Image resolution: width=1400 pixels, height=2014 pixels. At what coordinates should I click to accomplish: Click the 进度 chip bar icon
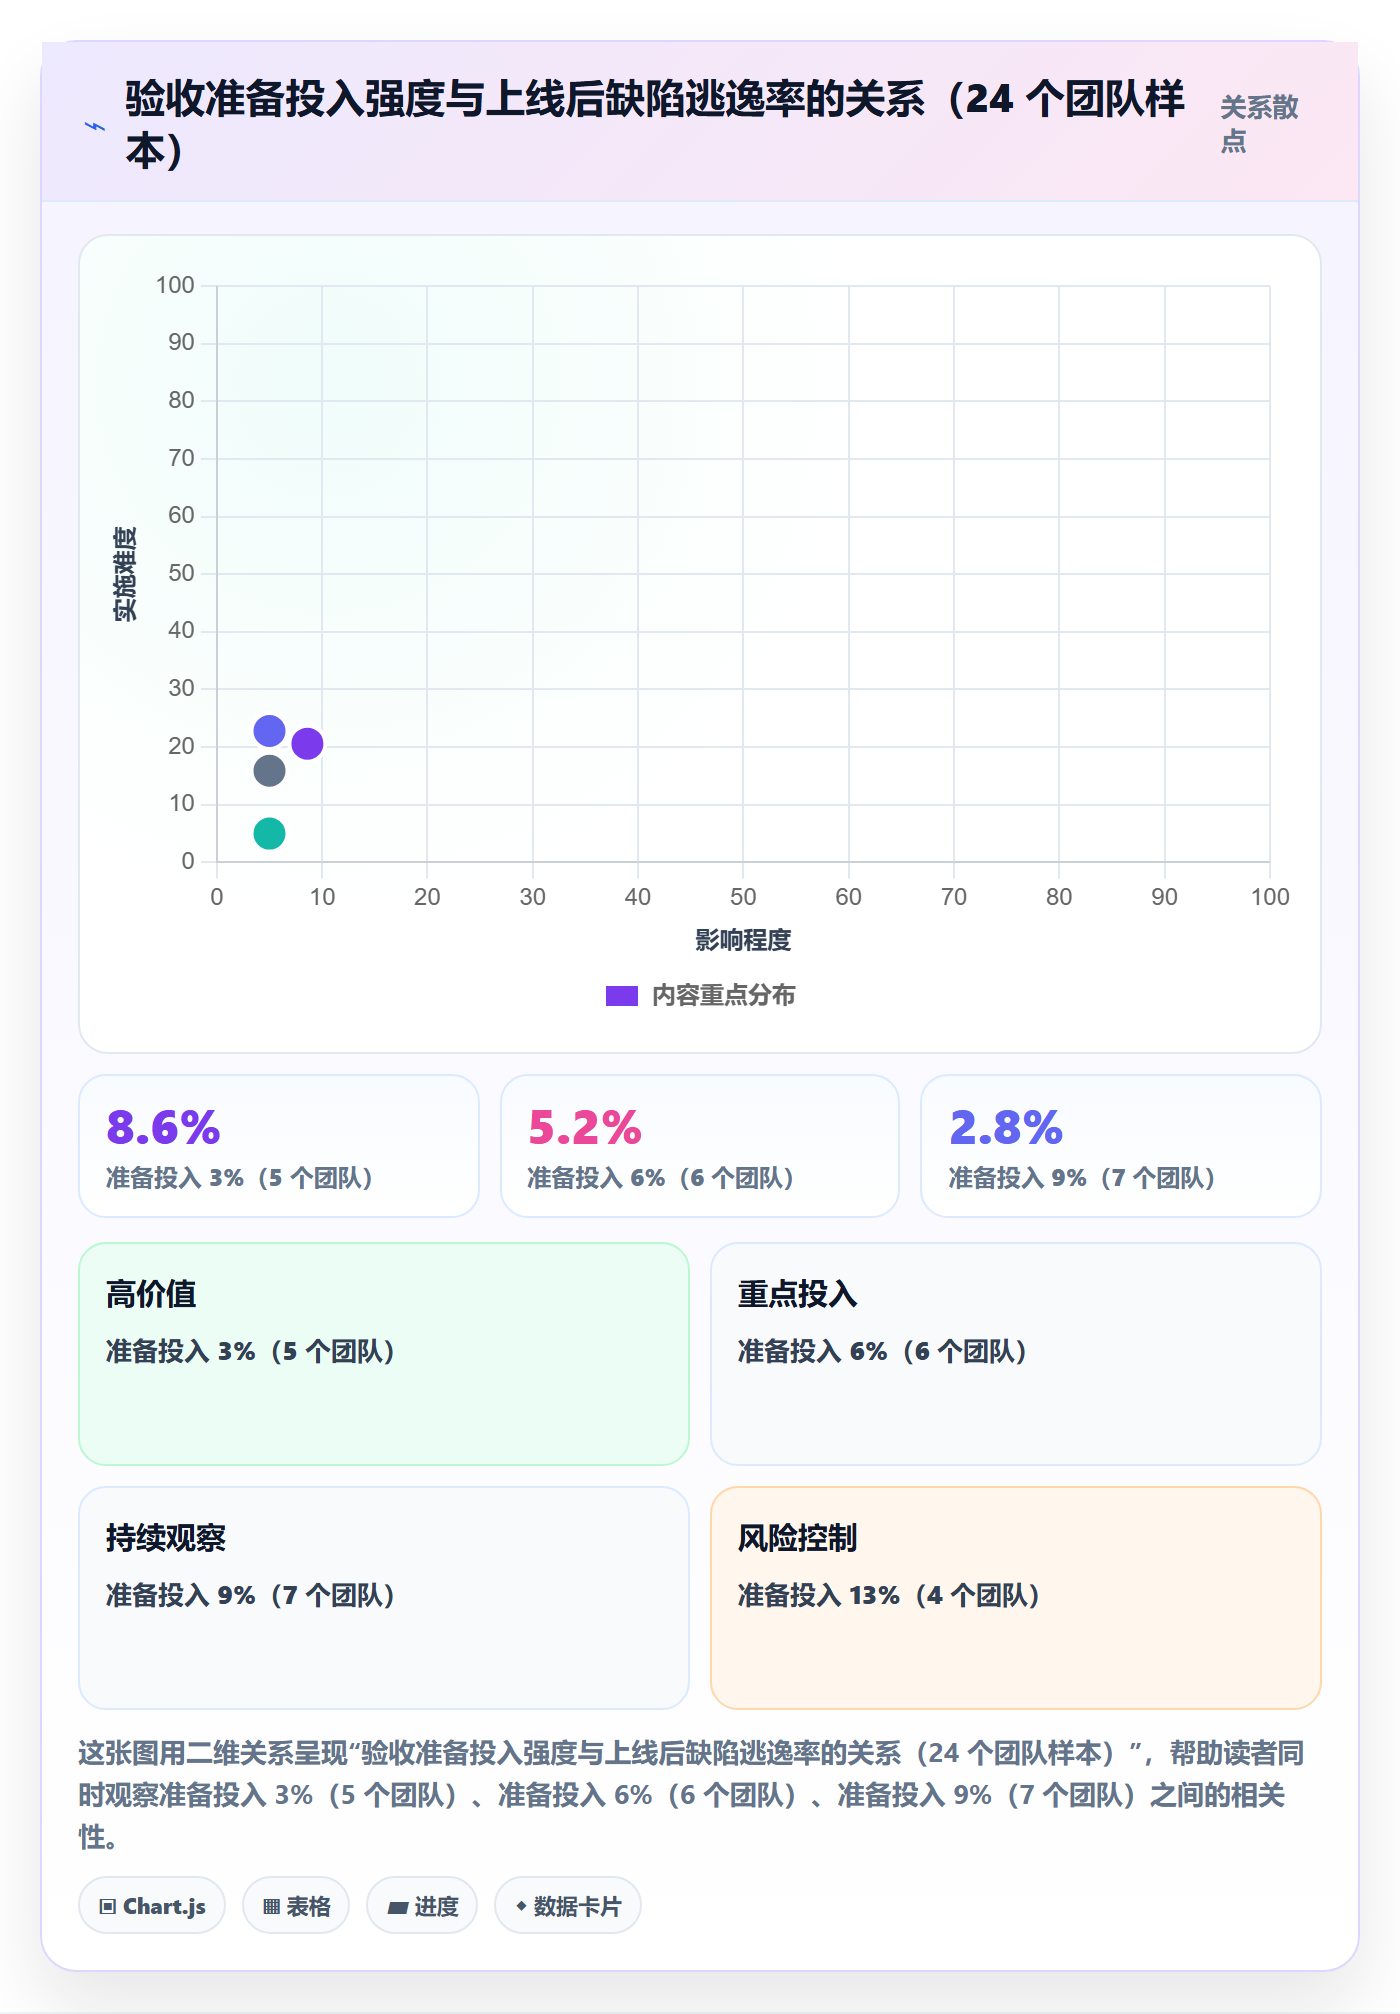click(397, 1908)
